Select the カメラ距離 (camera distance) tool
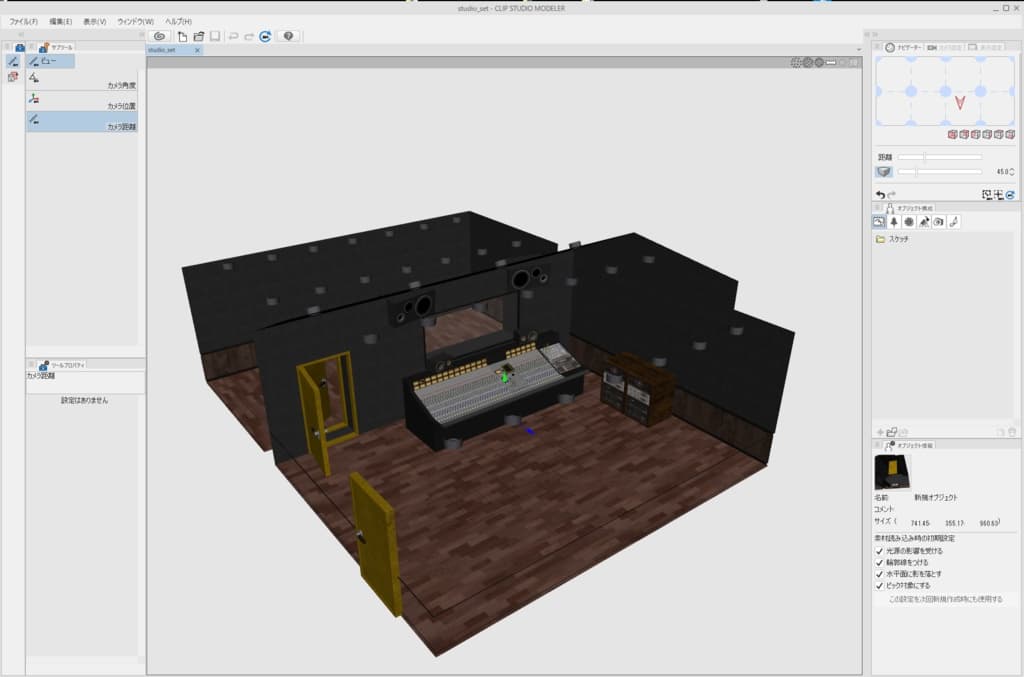Viewport: 1024px width, 677px height. pyautogui.click(x=80, y=121)
